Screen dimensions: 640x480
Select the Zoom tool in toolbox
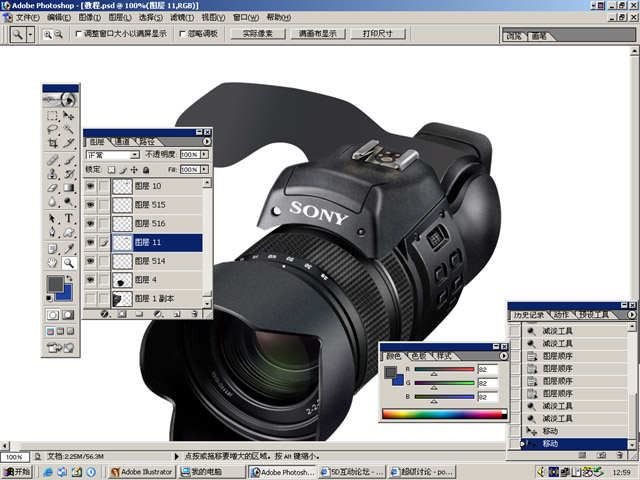click(69, 263)
